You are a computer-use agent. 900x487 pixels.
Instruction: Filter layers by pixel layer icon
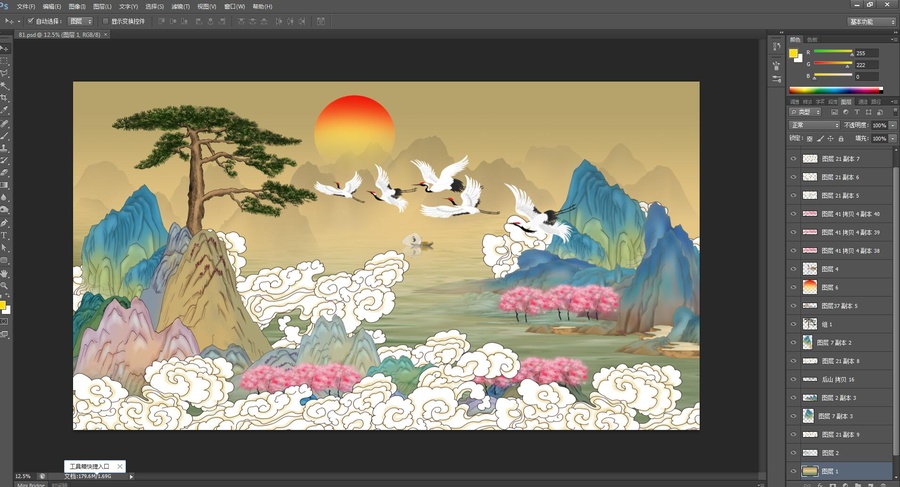[834, 112]
